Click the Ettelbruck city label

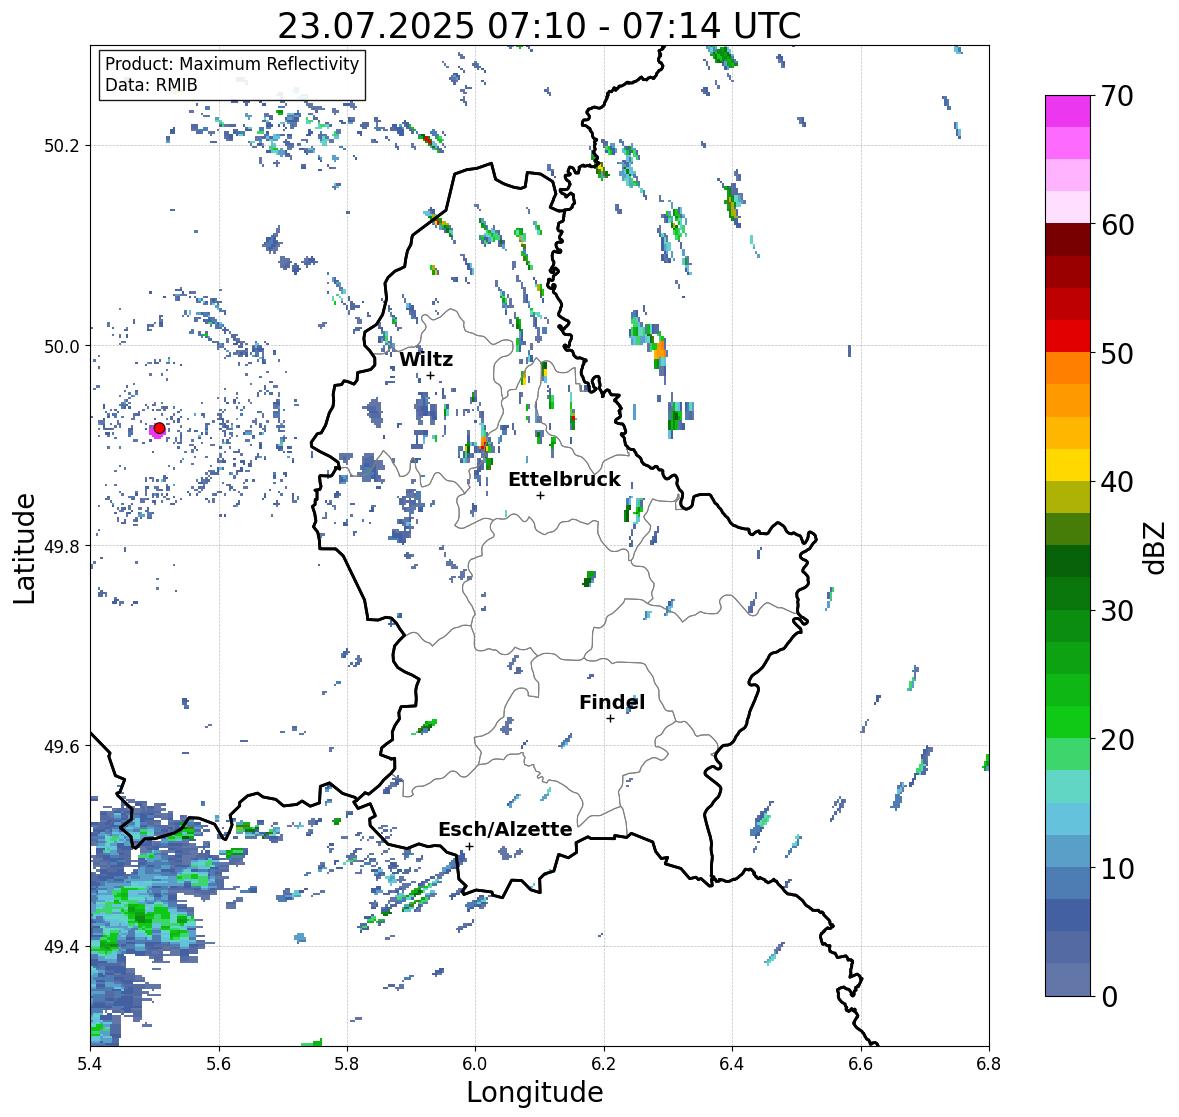coord(564,479)
